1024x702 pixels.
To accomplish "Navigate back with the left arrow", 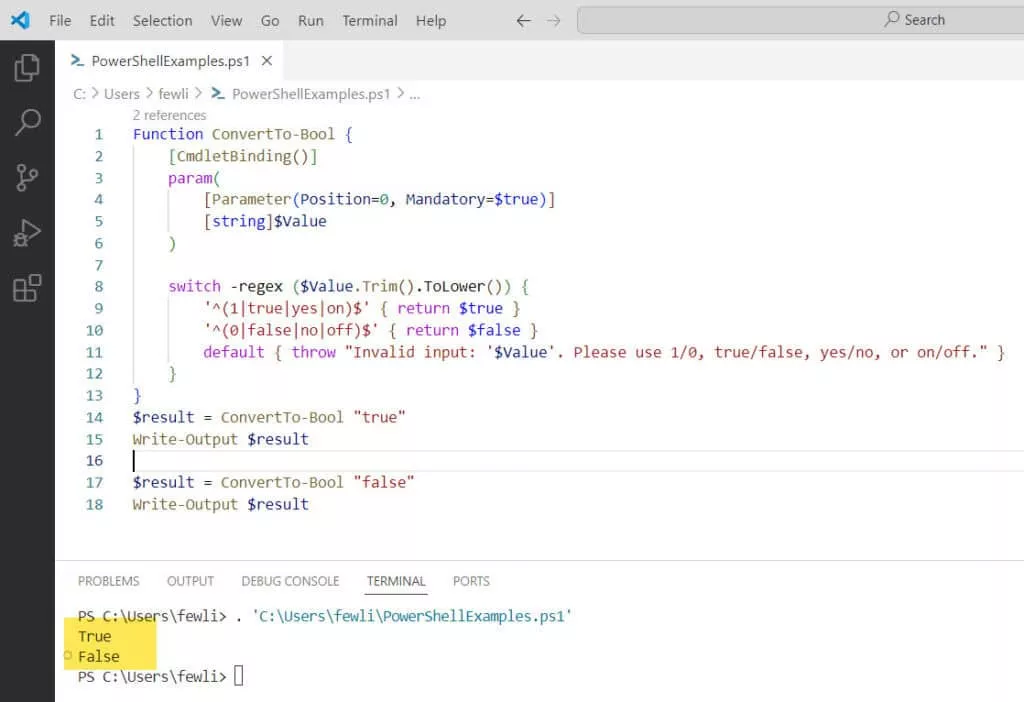I will tap(523, 20).
